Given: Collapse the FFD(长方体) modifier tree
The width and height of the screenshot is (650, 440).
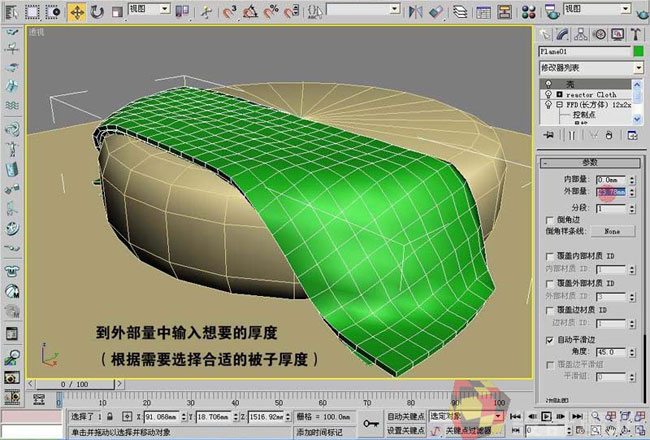Looking at the screenshot, I should coord(560,105).
